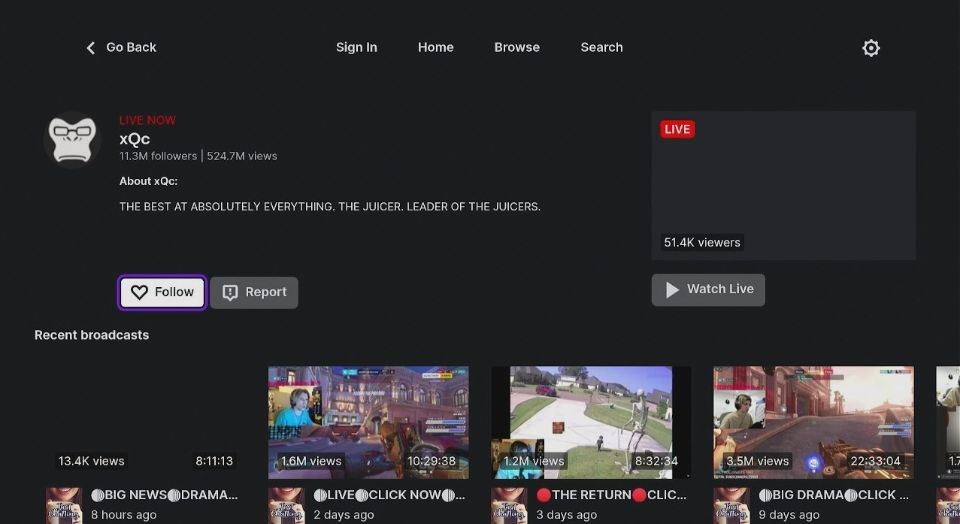Click the 8:11:13 duration label
Screen dimensions: 960x524
coord(214,461)
